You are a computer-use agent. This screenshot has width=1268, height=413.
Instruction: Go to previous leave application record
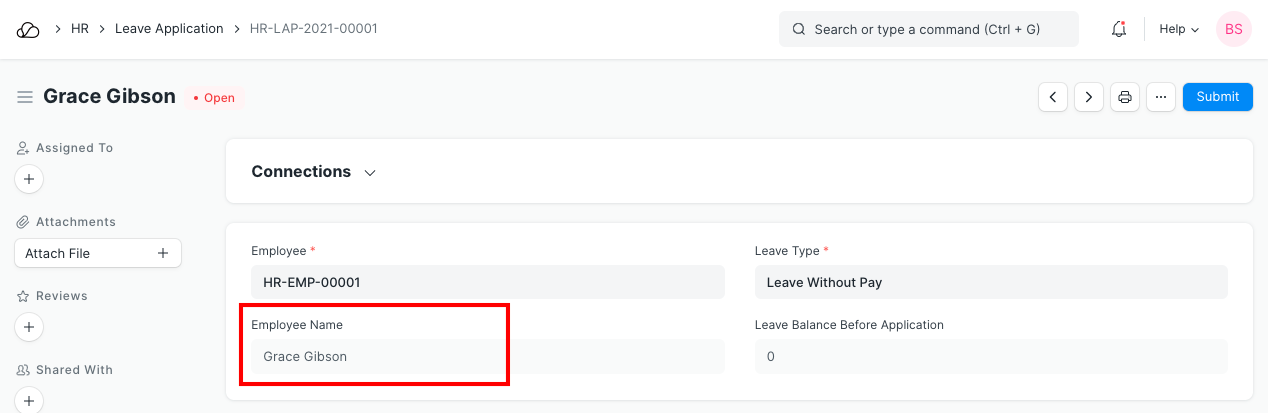pyautogui.click(x=1053, y=97)
